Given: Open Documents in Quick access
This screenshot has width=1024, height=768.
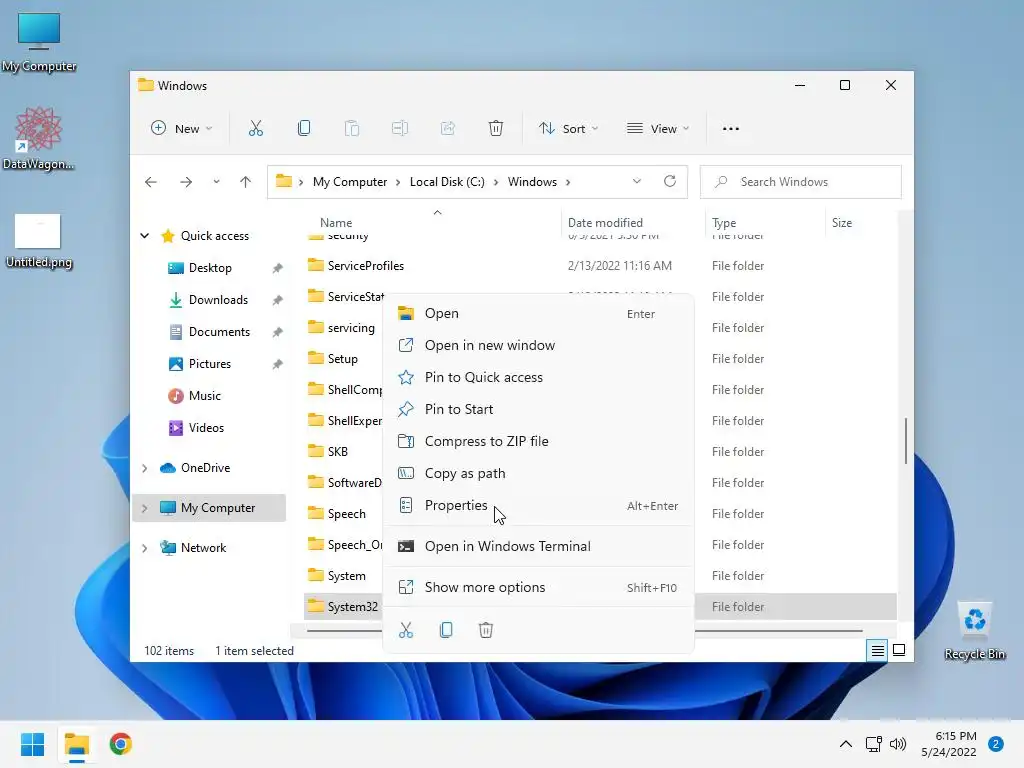Looking at the screenshot, I should point(219,332).
